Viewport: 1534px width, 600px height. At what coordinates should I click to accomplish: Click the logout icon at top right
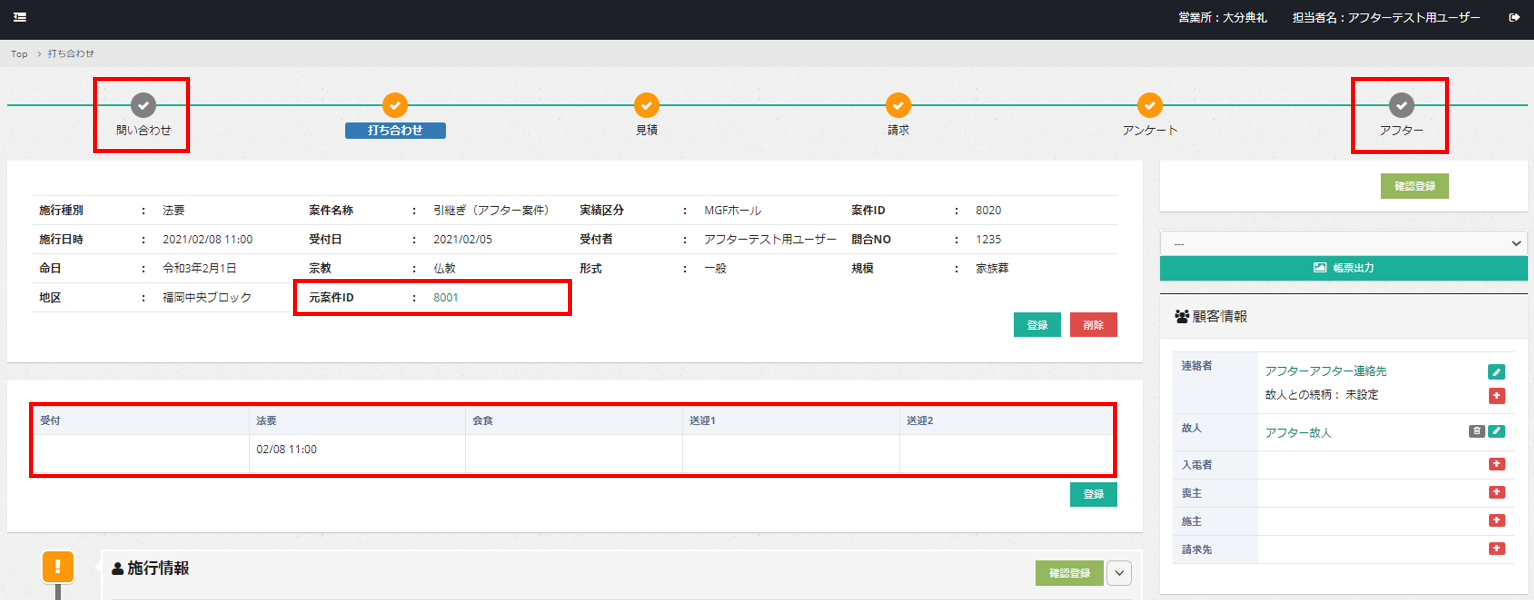click(1514, 18)
